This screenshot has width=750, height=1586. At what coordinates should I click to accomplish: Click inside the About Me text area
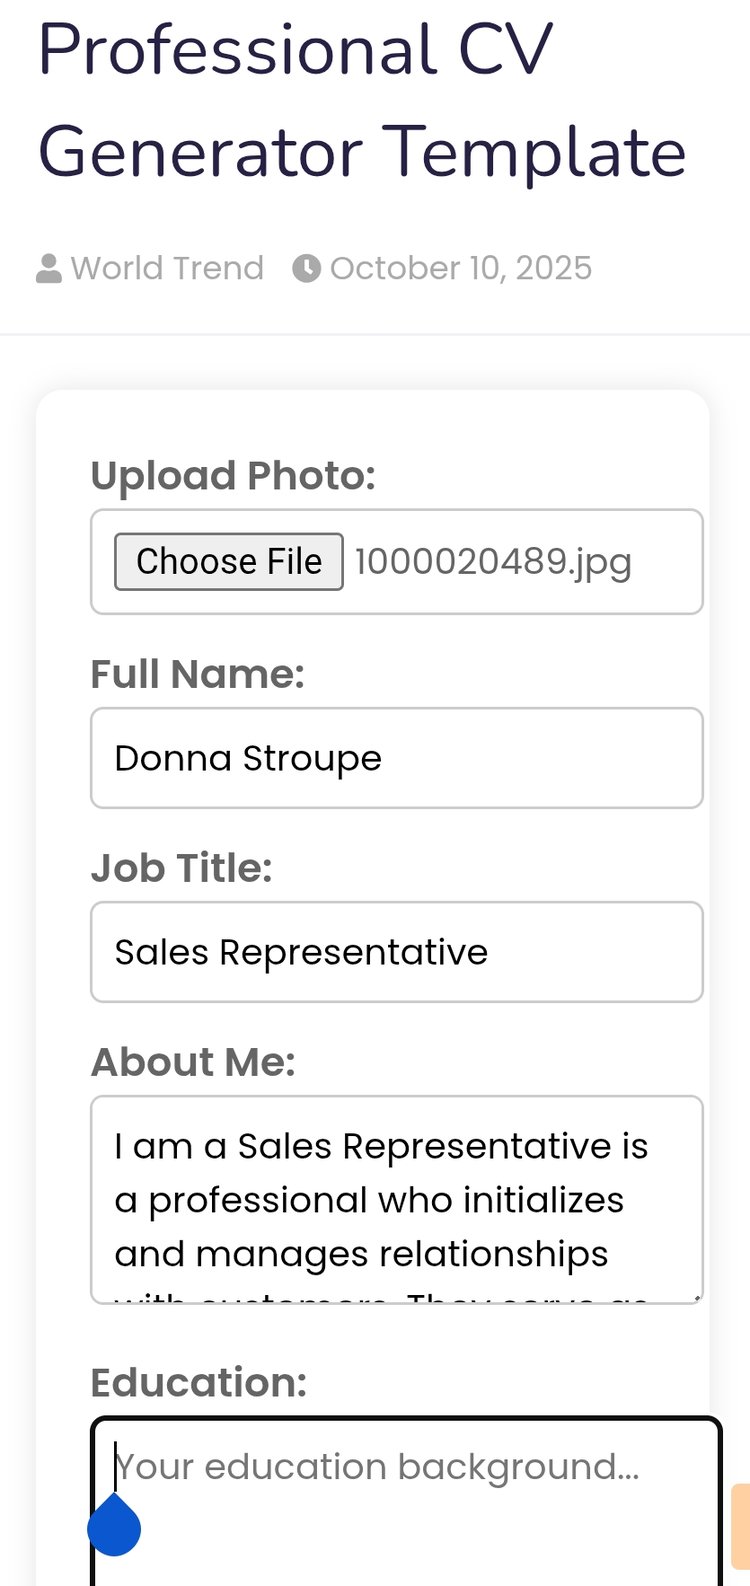[397, 1200]
